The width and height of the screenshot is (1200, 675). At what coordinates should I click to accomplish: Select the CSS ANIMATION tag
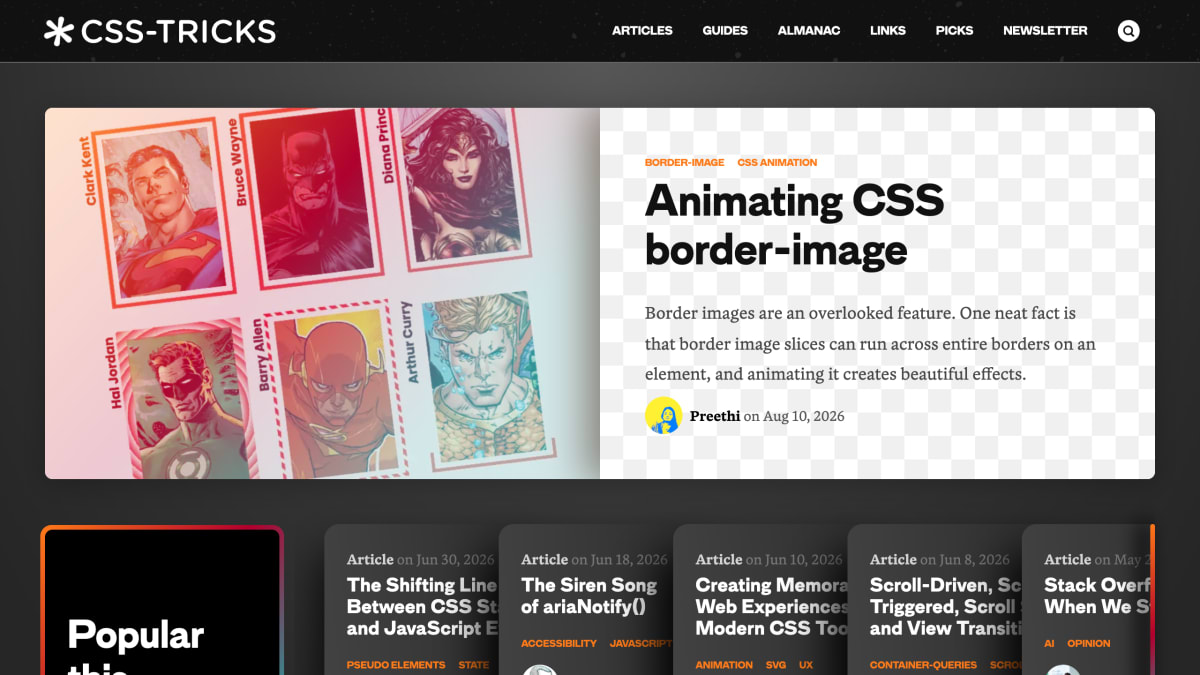click(777, 162)
